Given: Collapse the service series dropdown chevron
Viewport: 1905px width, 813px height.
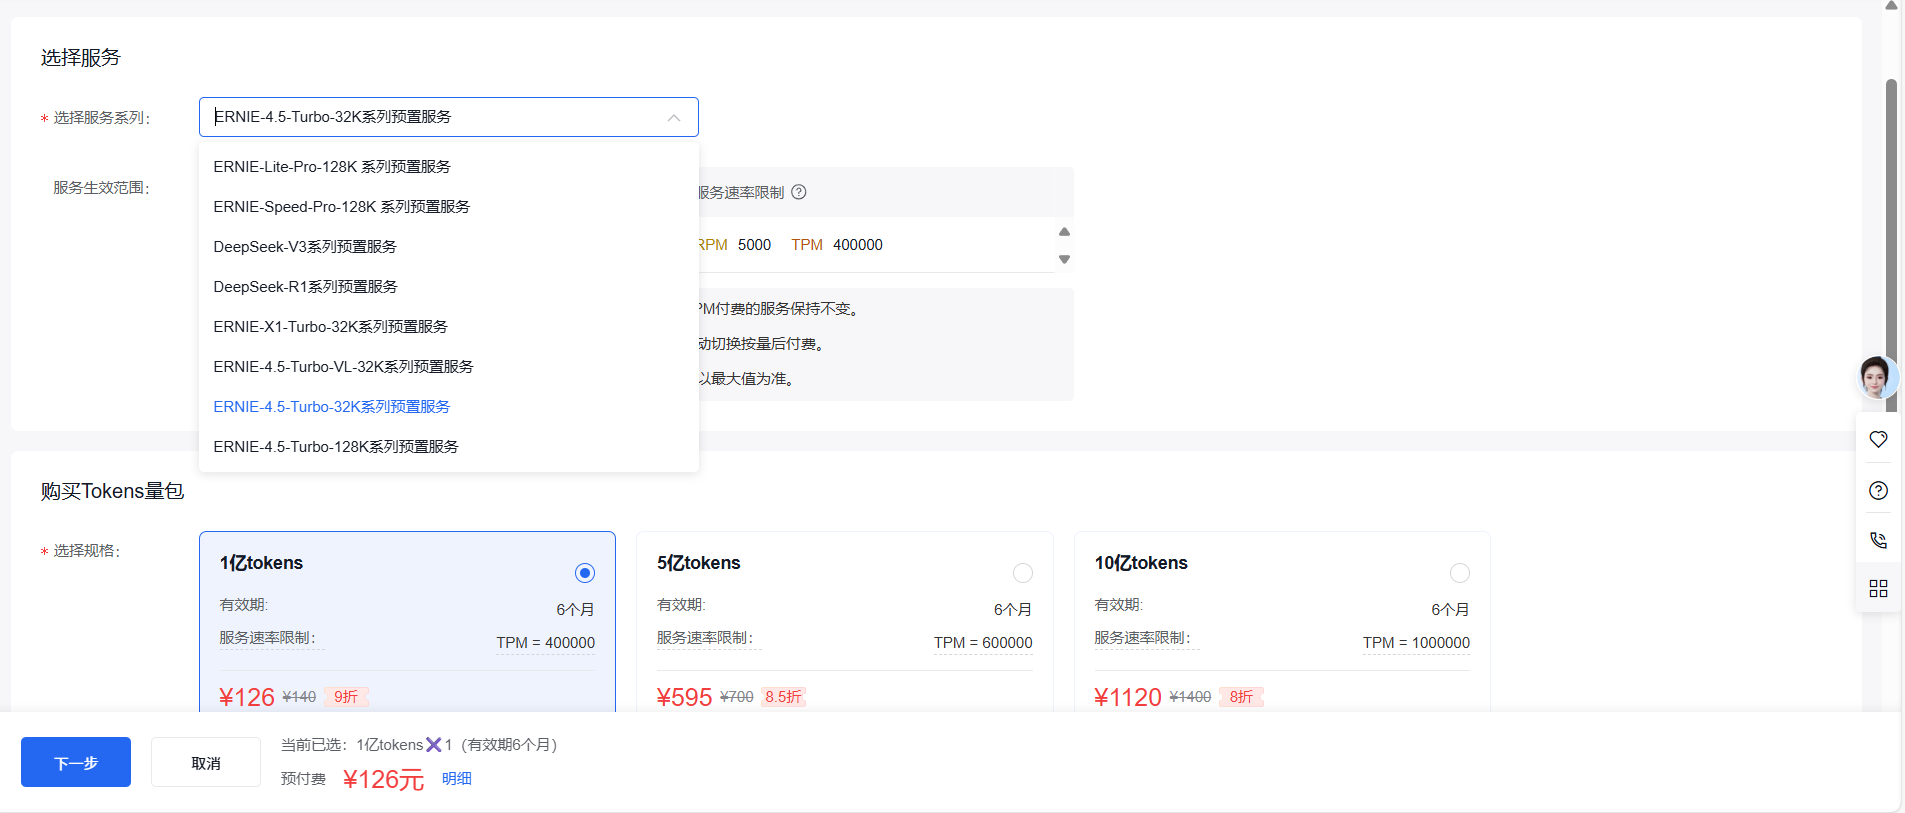Looking at the screenshot, I should (674, 118).
